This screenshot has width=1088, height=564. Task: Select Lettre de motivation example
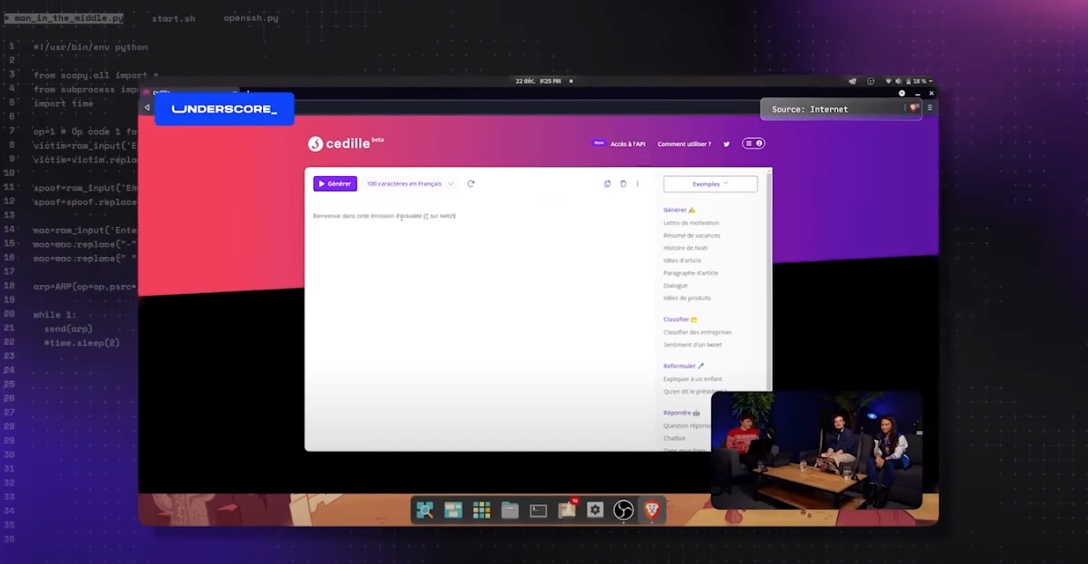coord(691,223)
